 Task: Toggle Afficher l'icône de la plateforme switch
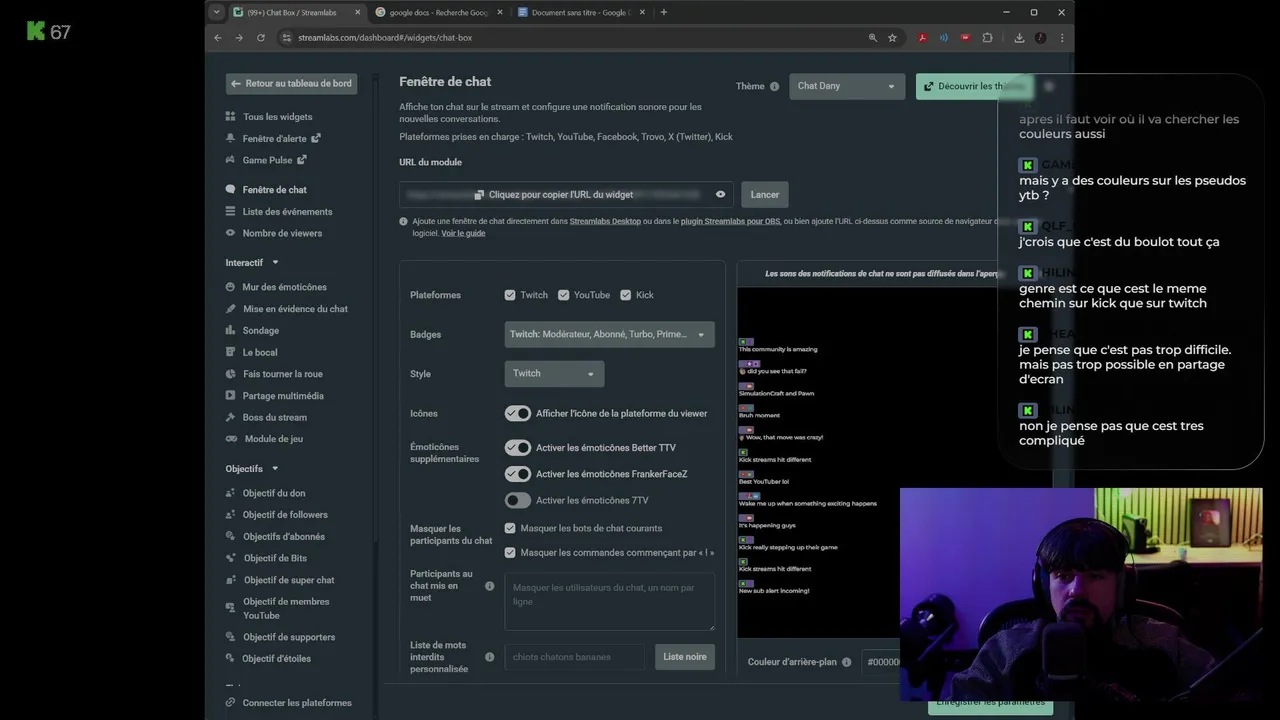(517, 413)
